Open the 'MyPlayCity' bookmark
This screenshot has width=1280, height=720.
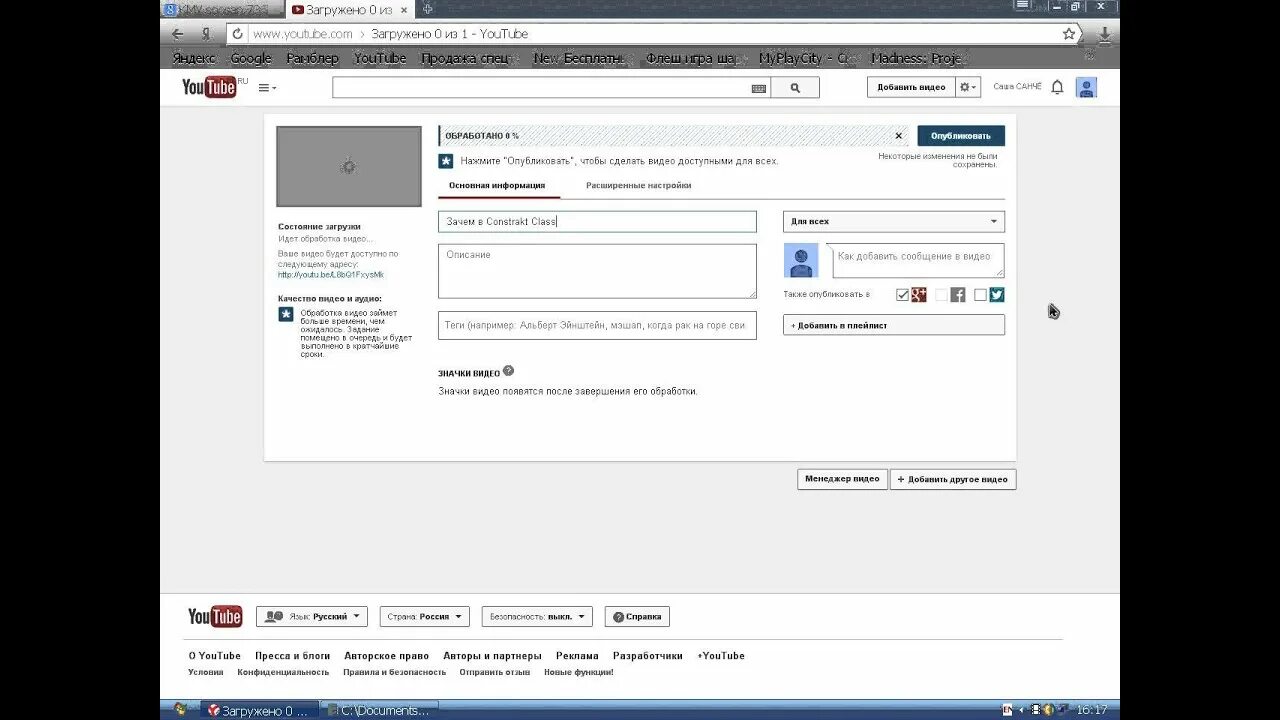pyautogui.click(x=808, y=58)
